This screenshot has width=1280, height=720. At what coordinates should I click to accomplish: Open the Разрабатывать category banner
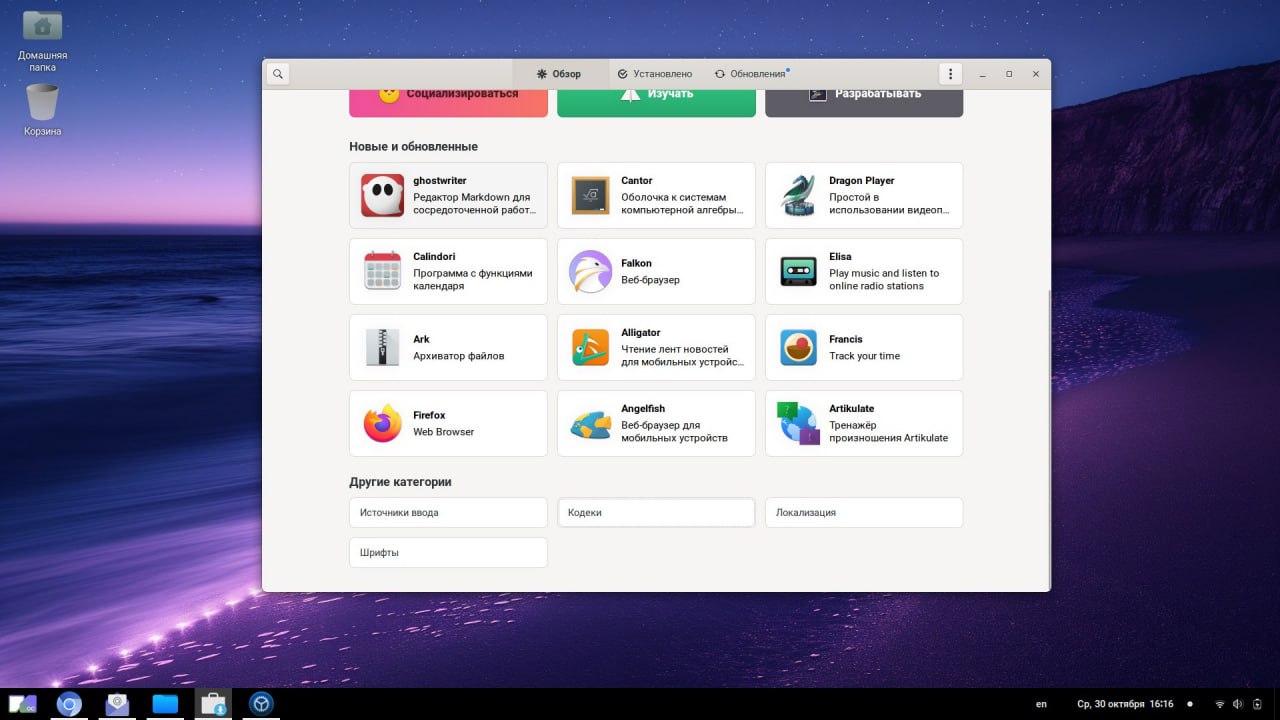[864, 103]
